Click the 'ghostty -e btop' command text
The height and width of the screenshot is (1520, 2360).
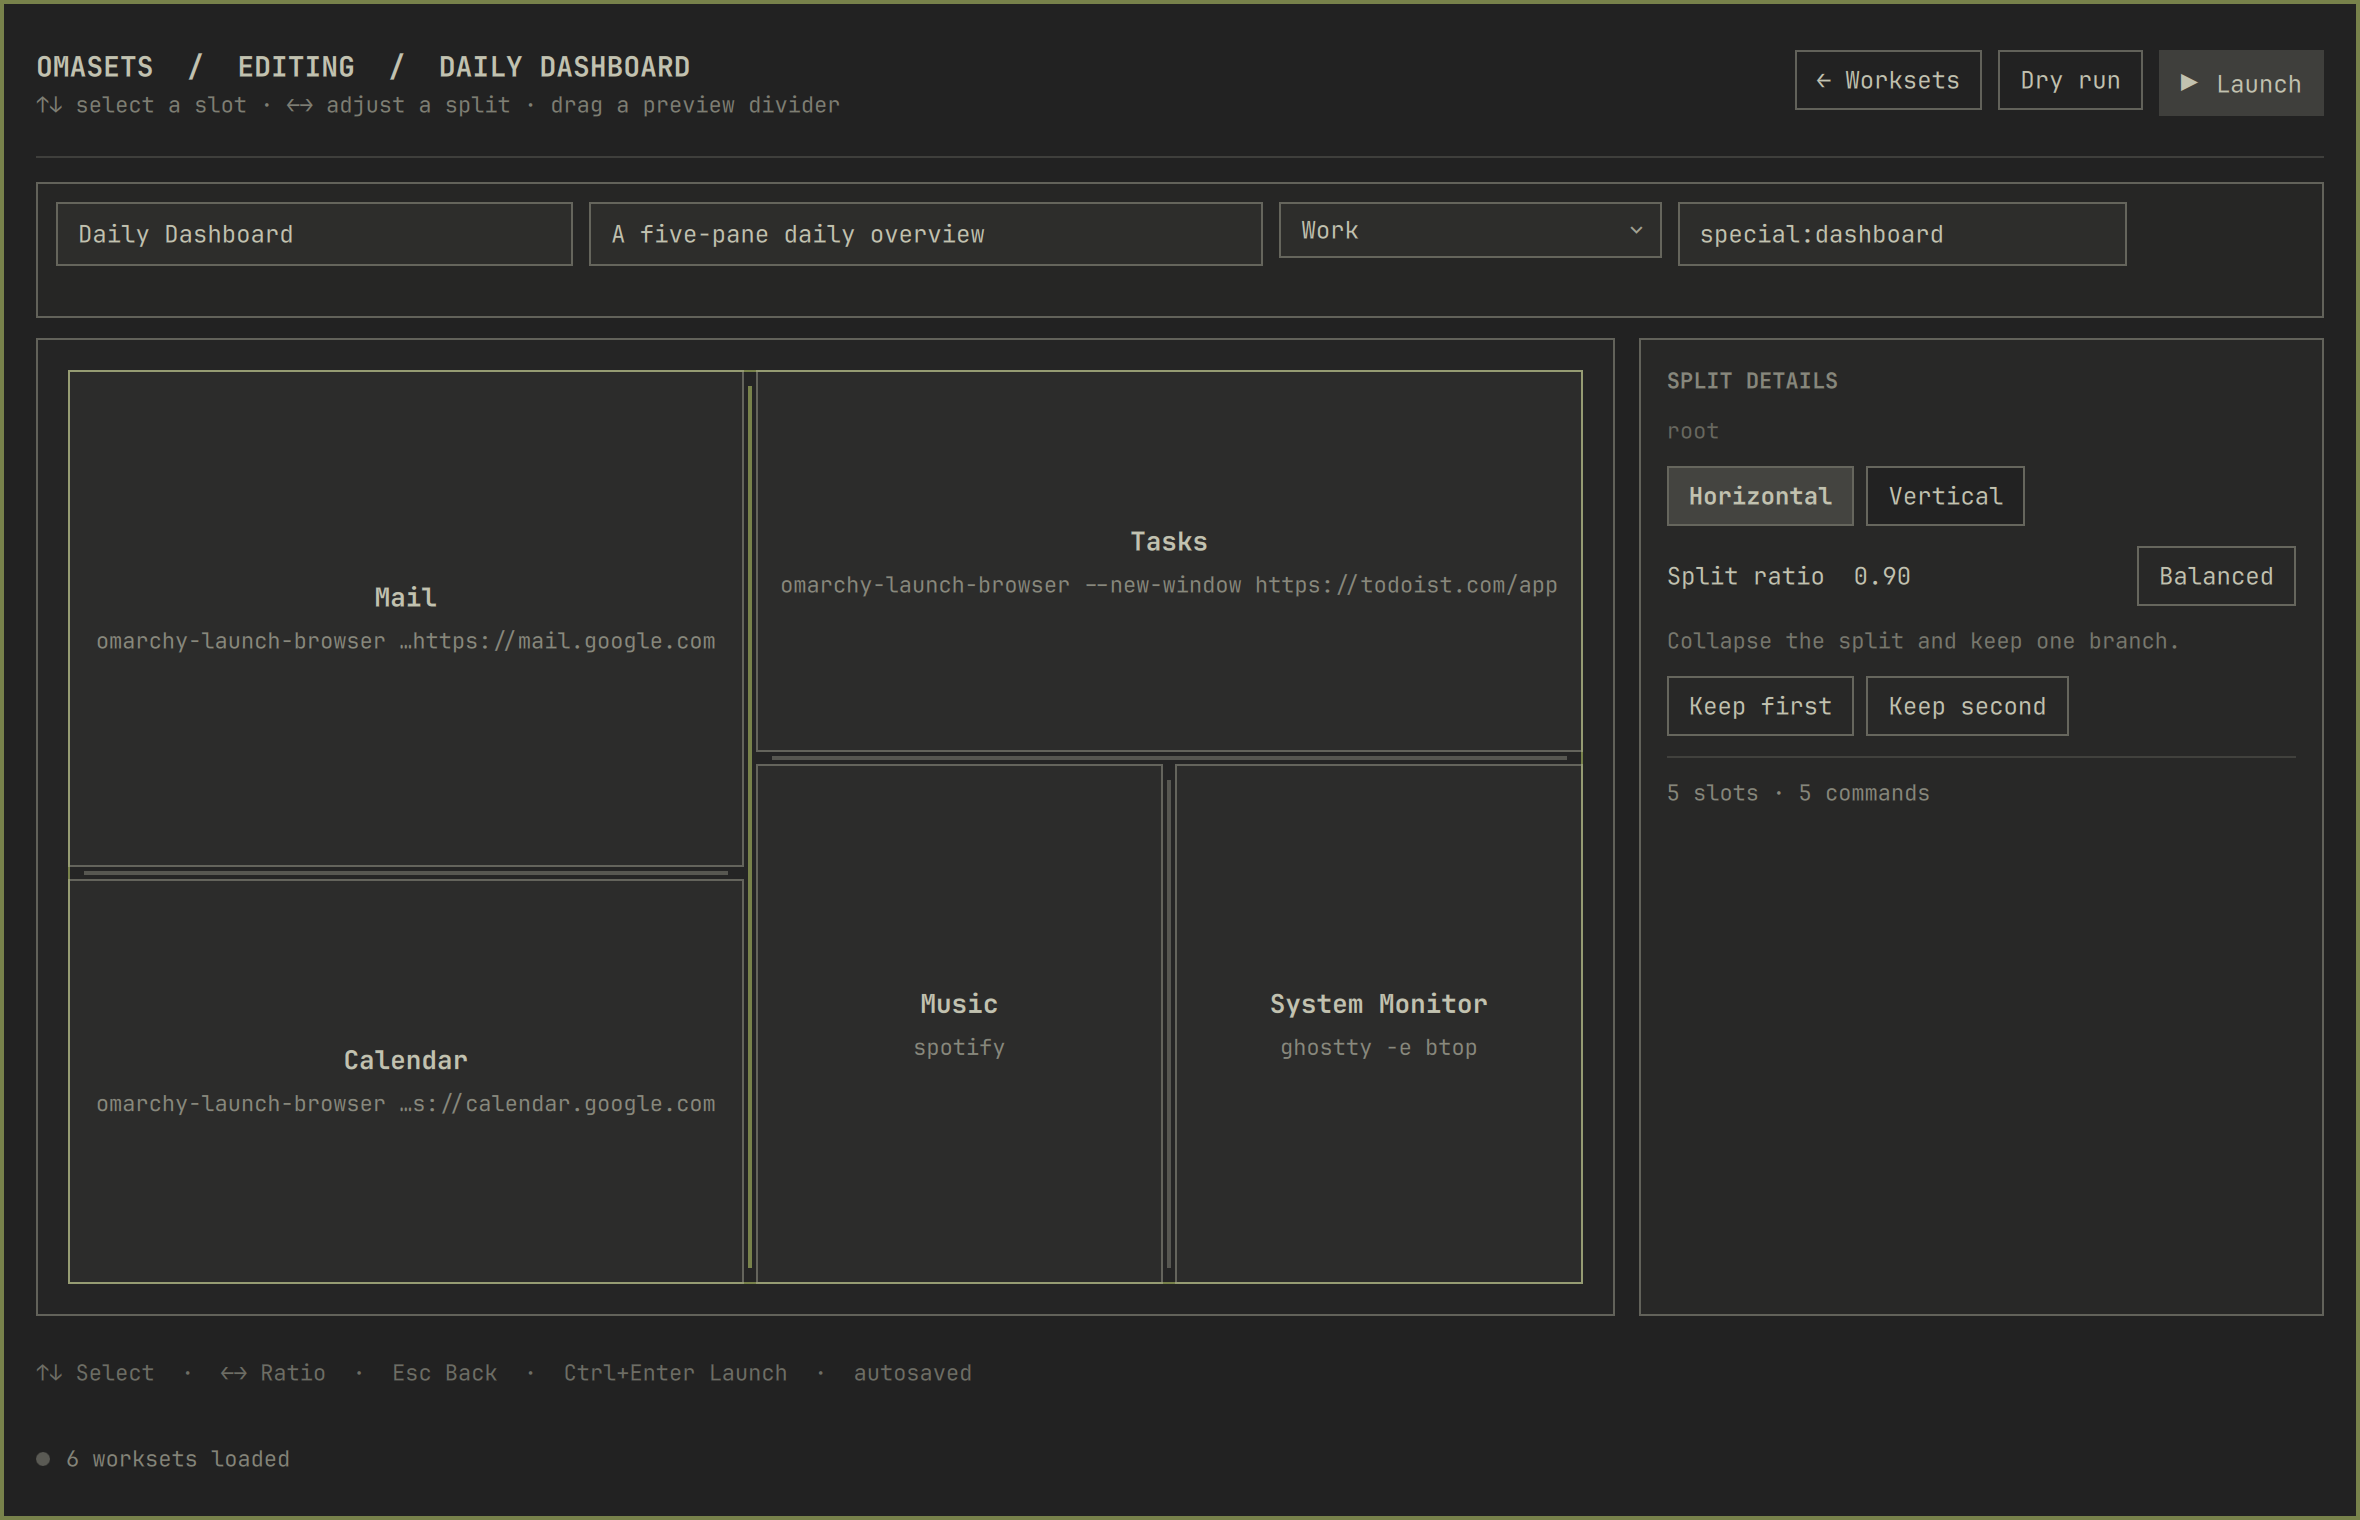coord(1378,1047)
